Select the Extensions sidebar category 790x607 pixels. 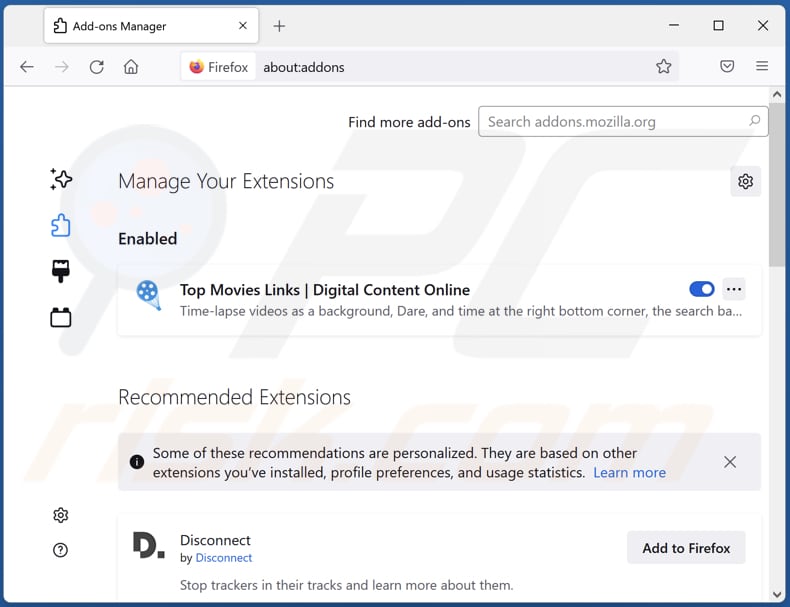[x=61, y=225]
